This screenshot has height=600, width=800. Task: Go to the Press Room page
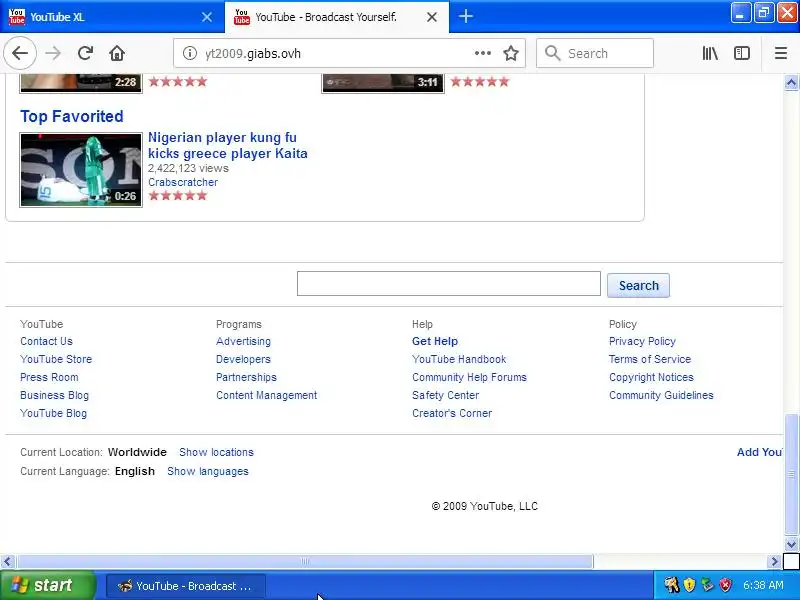pos(49,378)
